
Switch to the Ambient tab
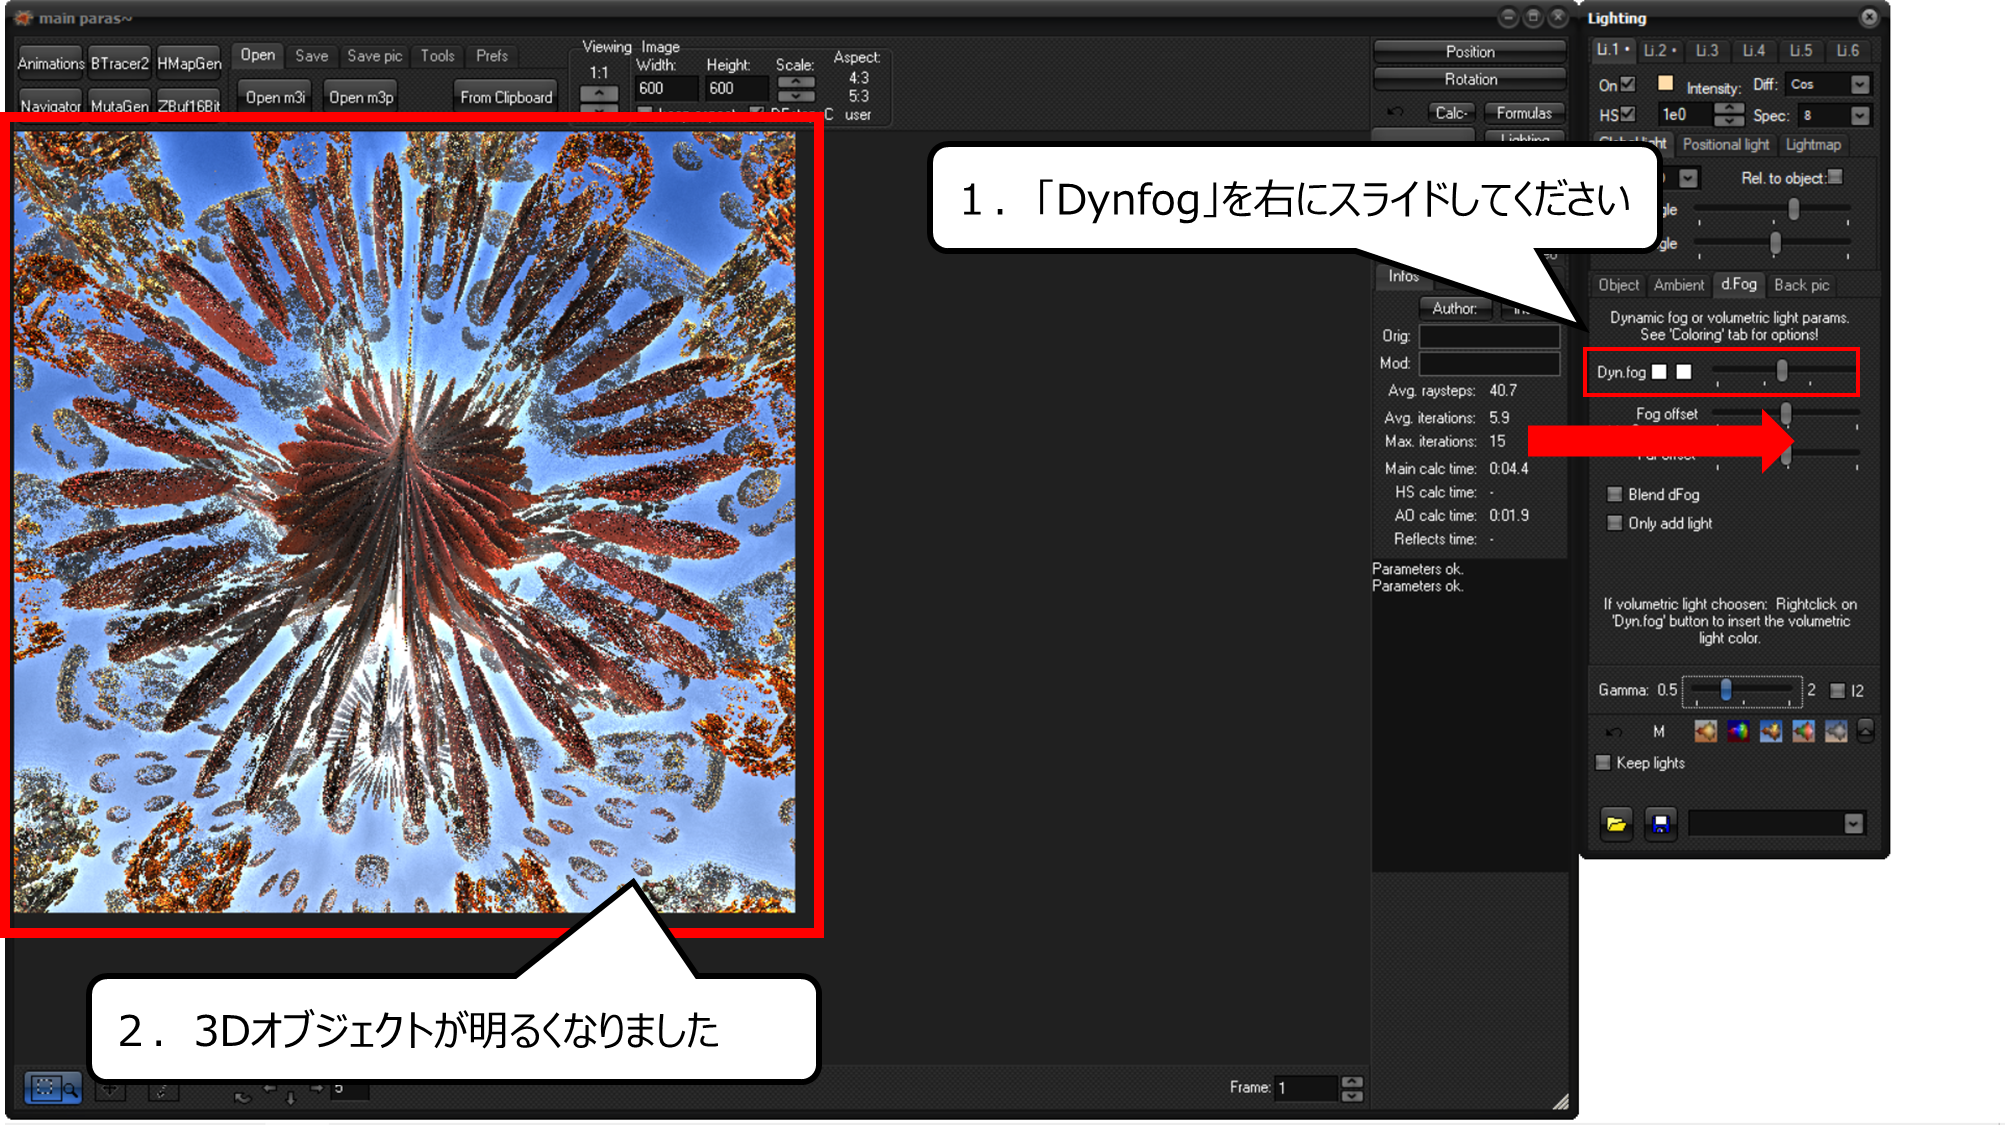1679,285
